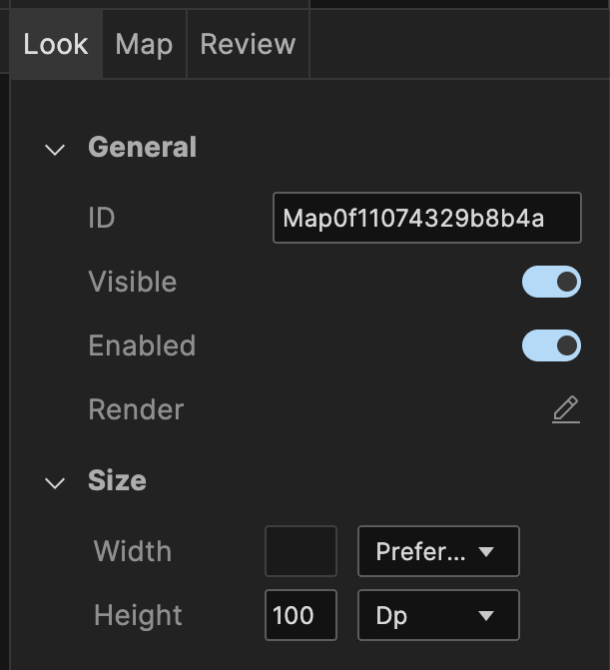Click the ID text field

426,218
